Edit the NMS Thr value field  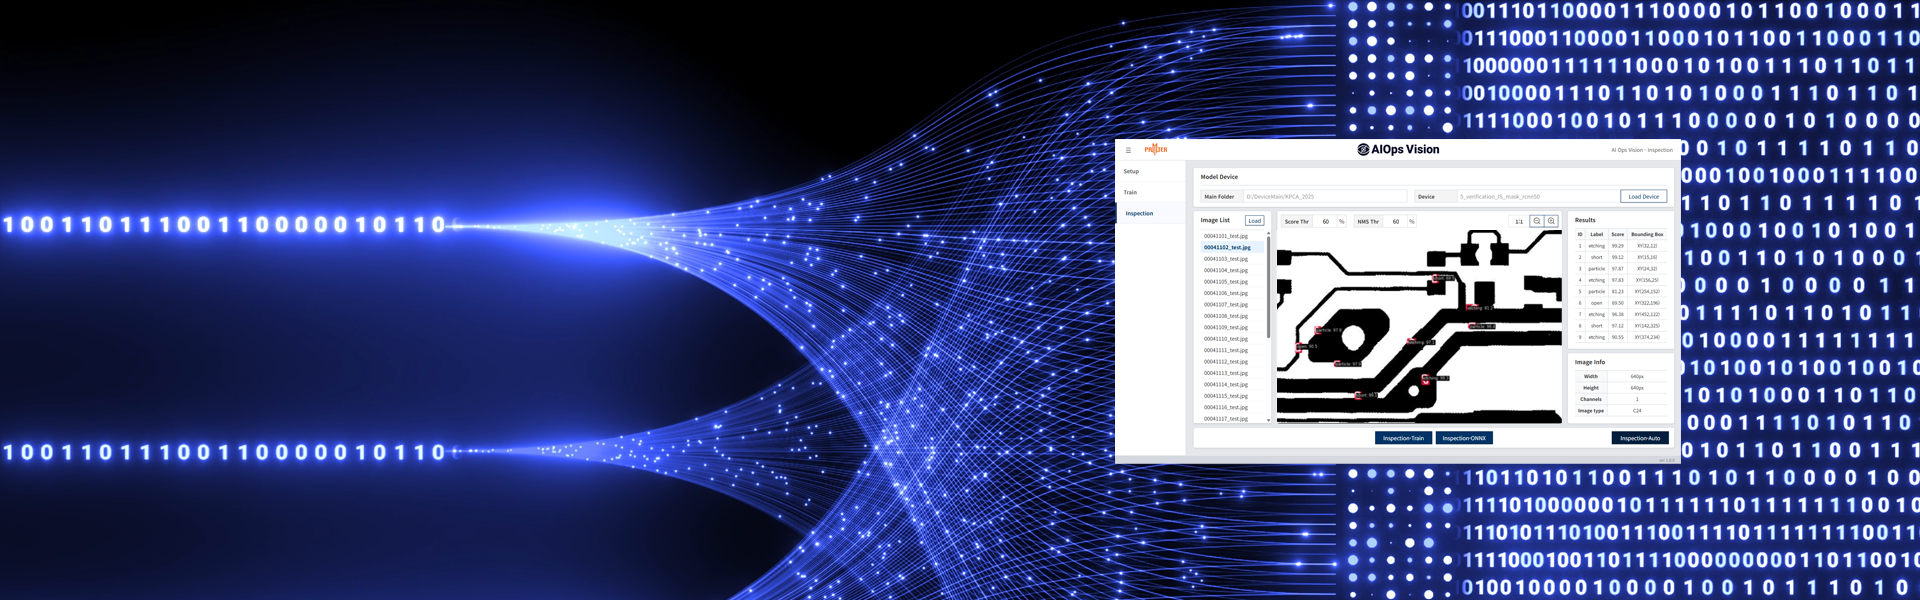1396,222
